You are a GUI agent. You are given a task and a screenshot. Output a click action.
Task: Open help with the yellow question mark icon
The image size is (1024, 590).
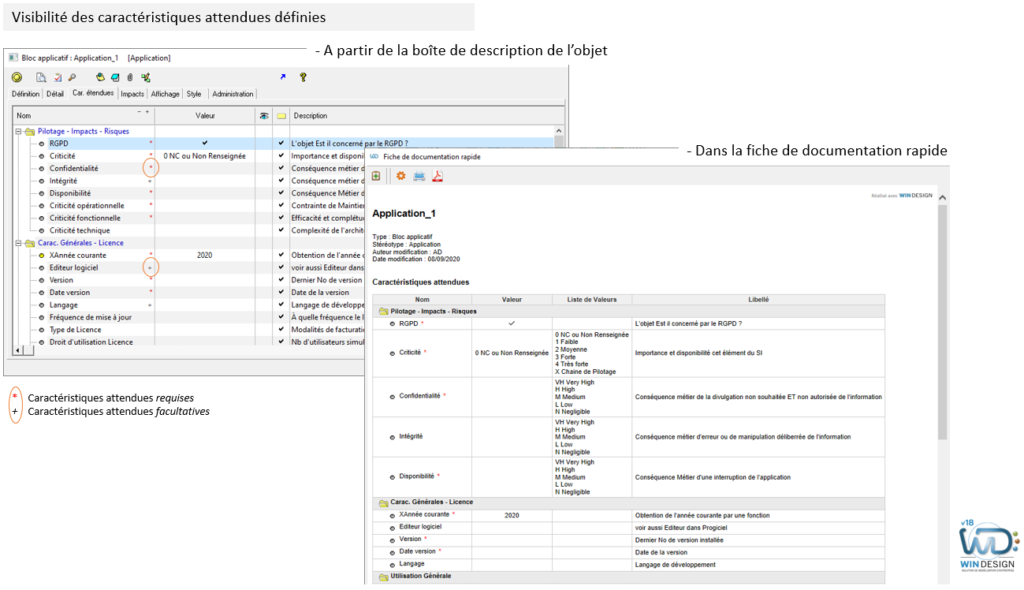click(x=303, y=77)
